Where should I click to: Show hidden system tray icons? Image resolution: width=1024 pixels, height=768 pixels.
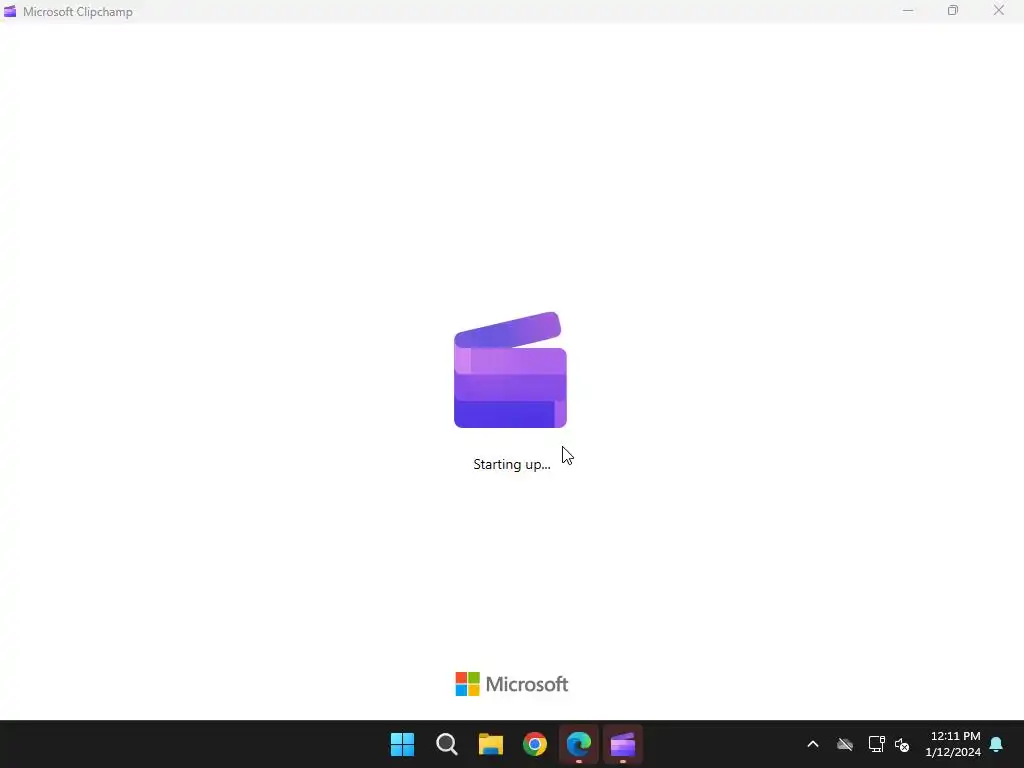click(x=813, y=744)
